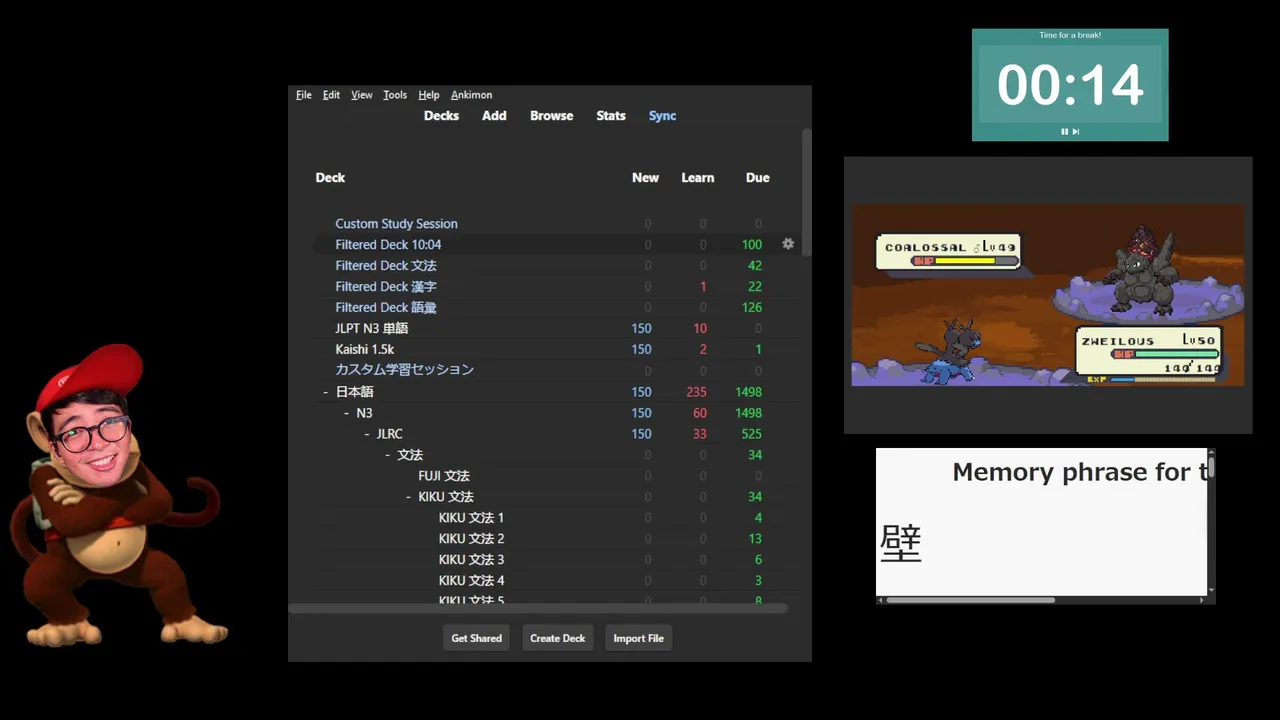The image size is (1280, 720).
Task: Open the JLPT N3 単語 deck
Action: pos(372,328)
